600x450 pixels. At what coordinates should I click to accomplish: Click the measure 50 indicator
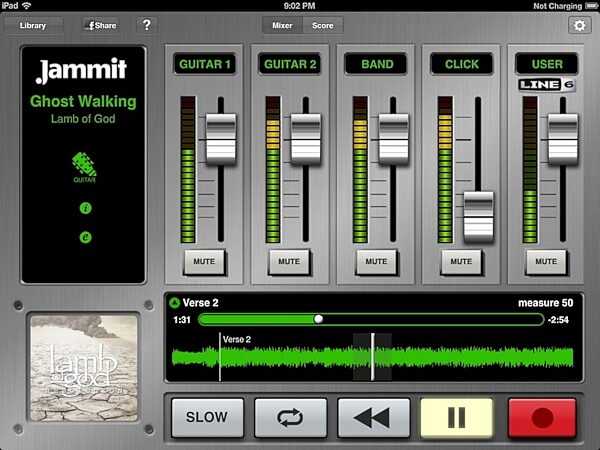(545, 303)
